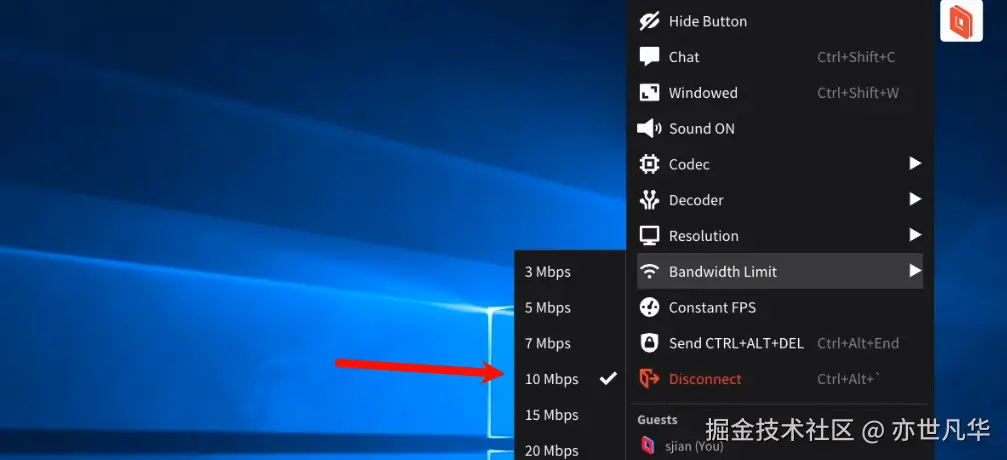Click the Send CTRL+ALT+DEL lock icon

point(649,343)
